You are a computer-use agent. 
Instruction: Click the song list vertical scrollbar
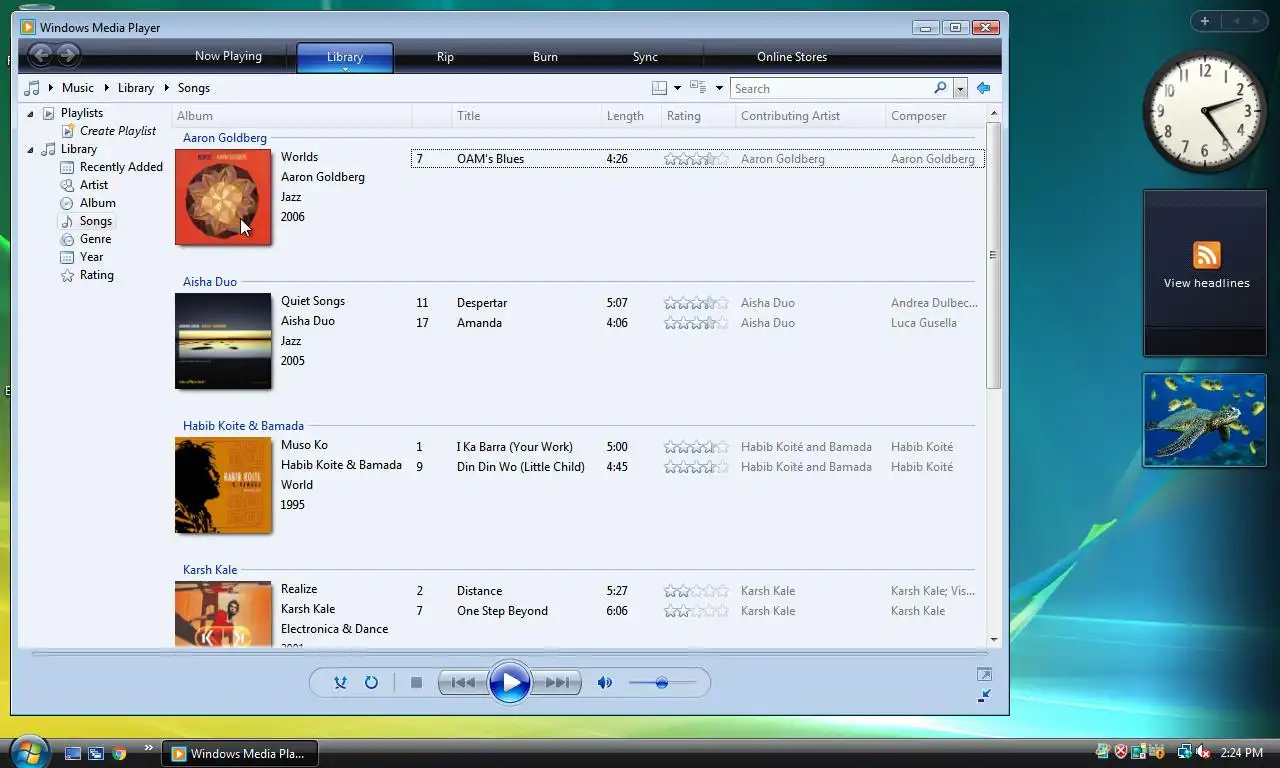point(993,255)
